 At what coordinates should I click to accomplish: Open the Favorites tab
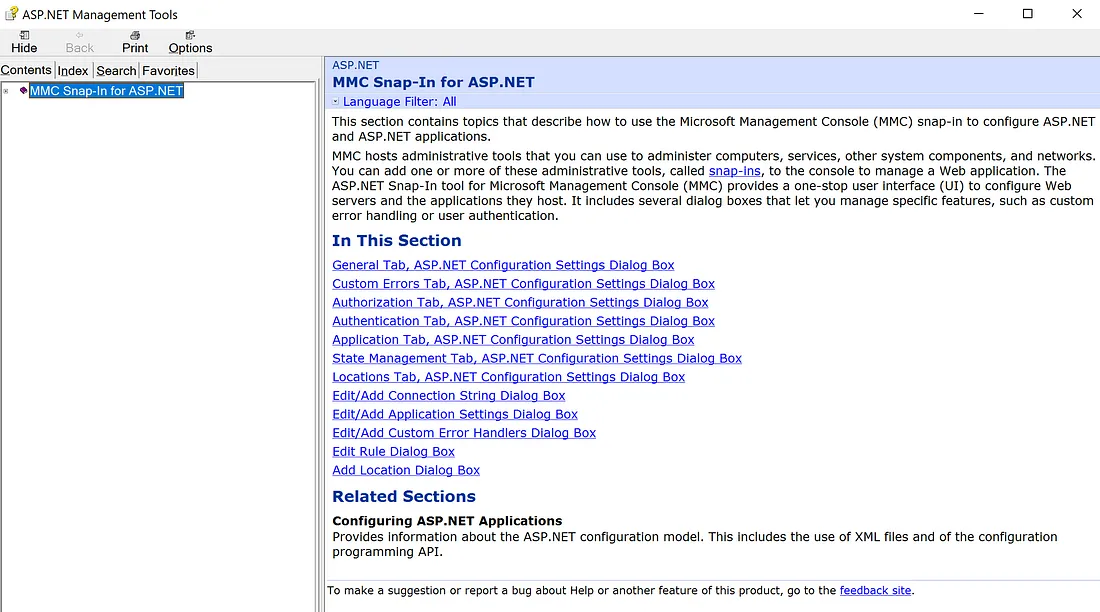point(168,70)
